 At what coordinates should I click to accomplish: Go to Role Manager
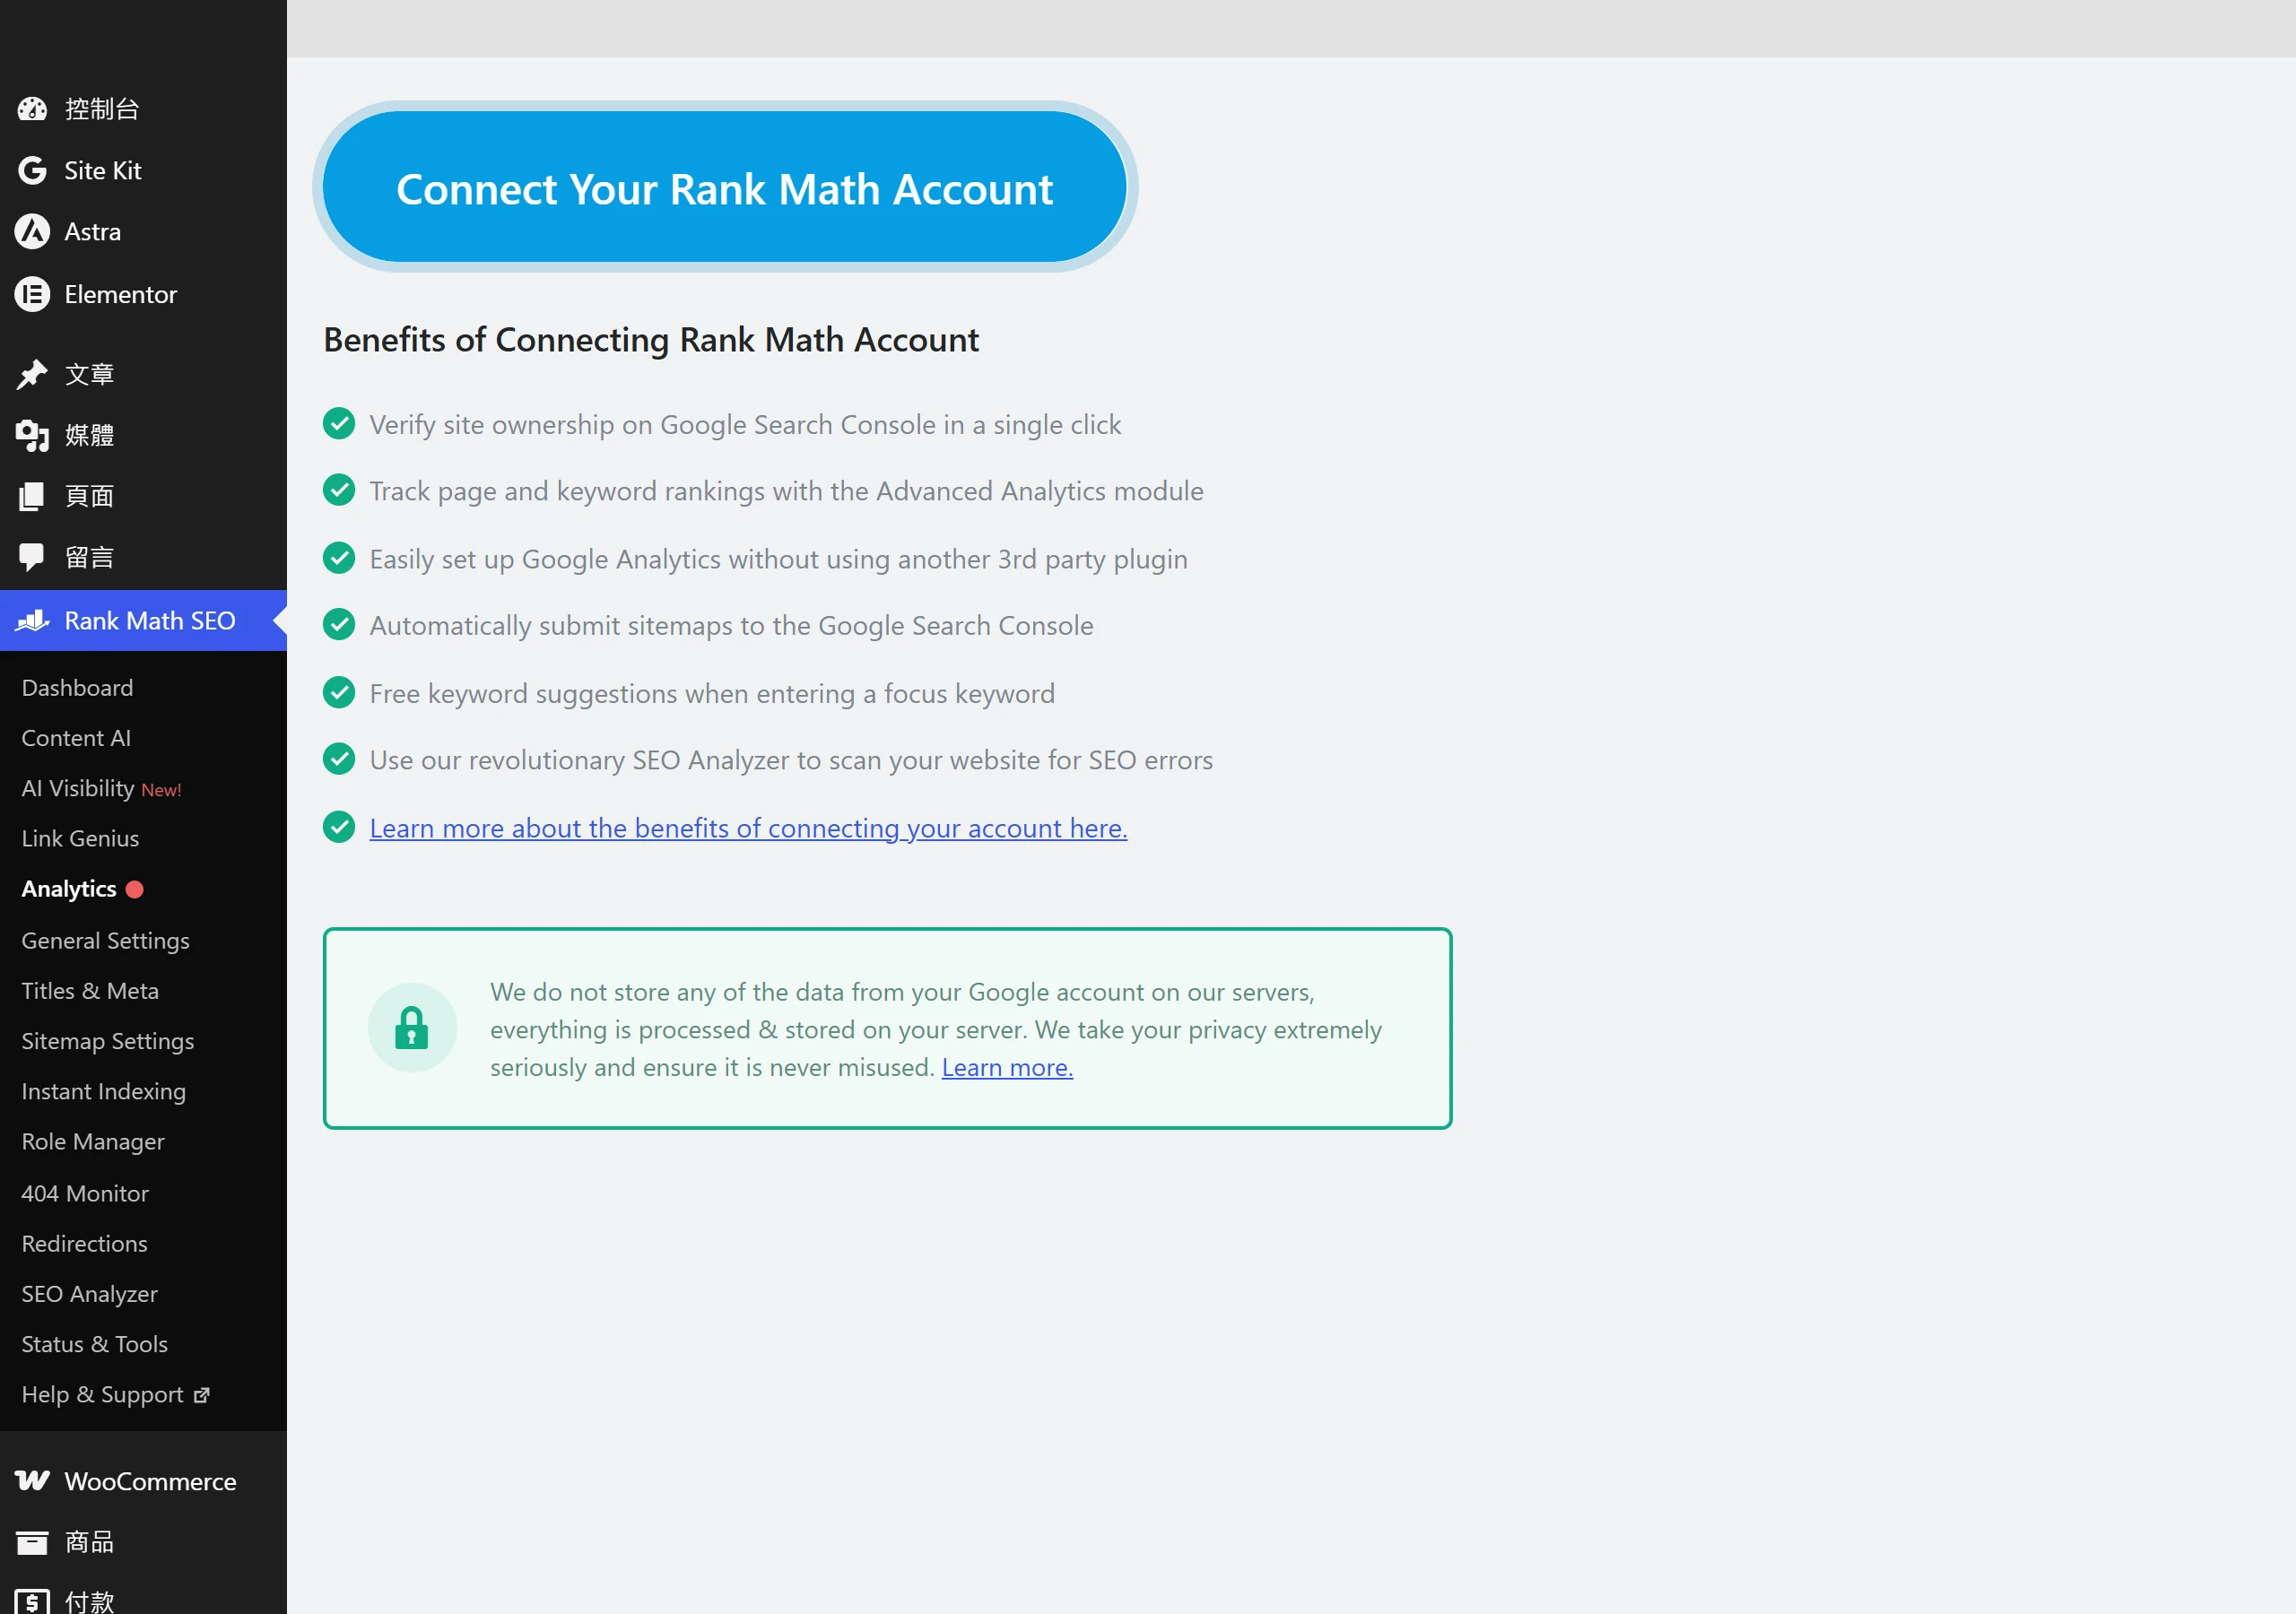tap(93, 1141)
